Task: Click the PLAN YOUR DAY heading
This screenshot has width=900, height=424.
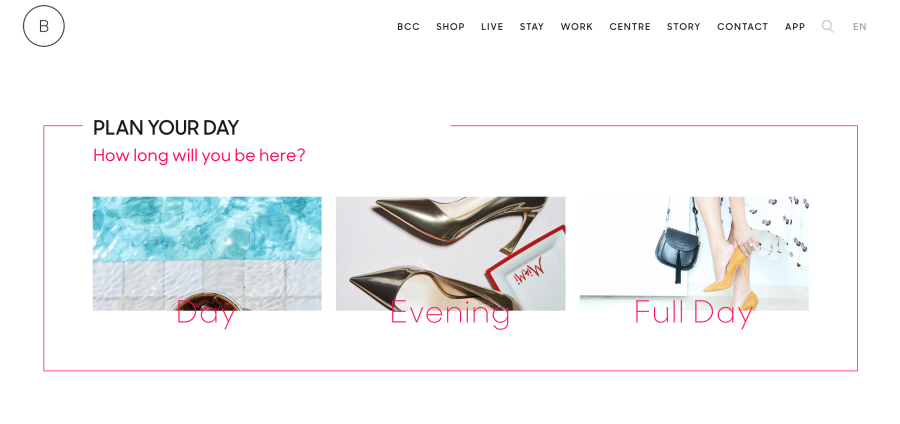Action: point(166,127)
